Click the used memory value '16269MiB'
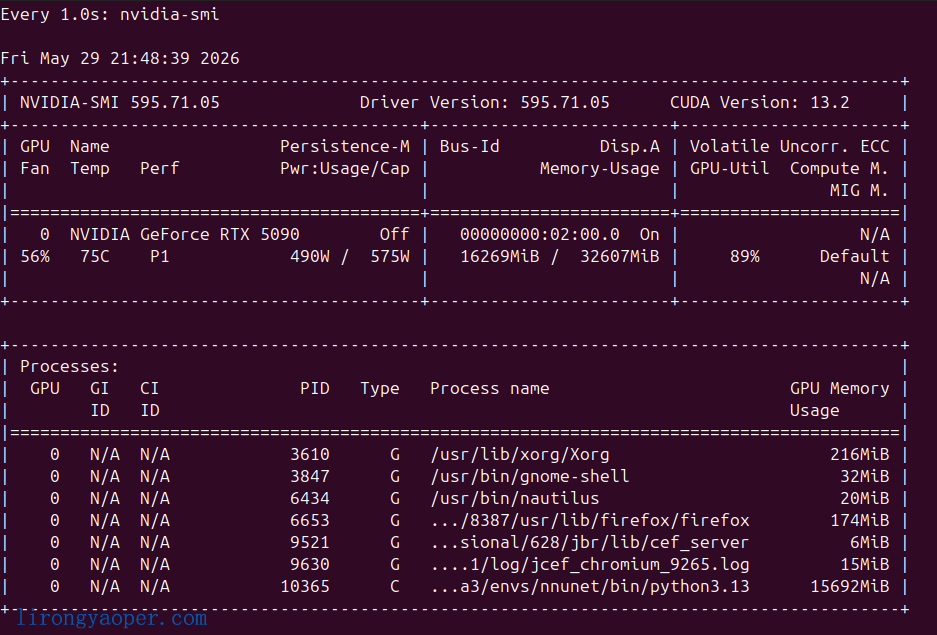Viewport: 937px width, 635px height. tap(500, 256)
